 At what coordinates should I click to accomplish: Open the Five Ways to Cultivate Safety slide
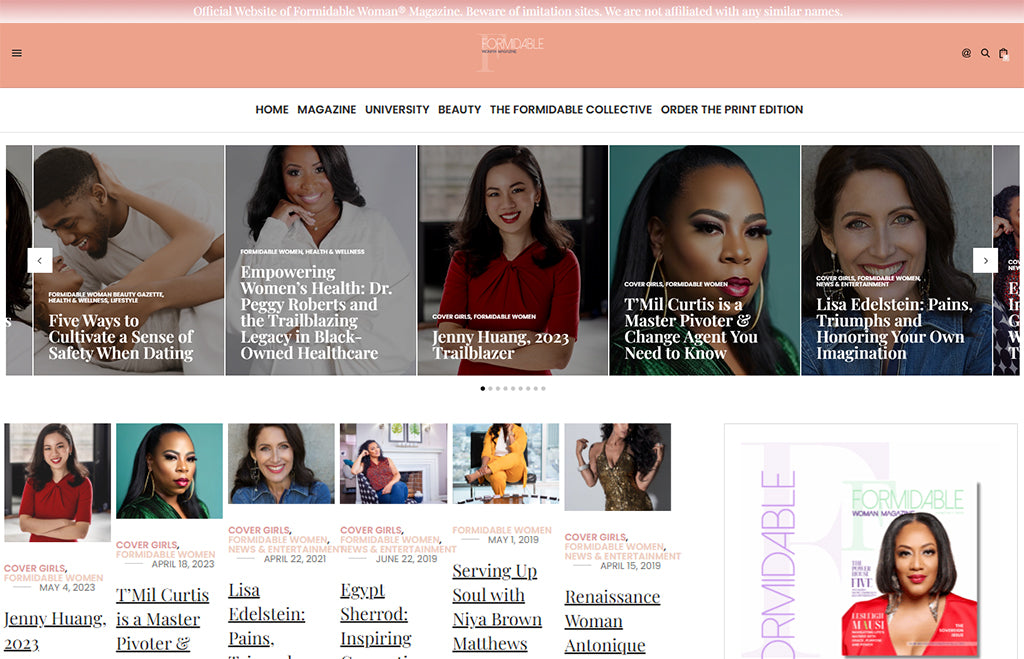[121, 337]
